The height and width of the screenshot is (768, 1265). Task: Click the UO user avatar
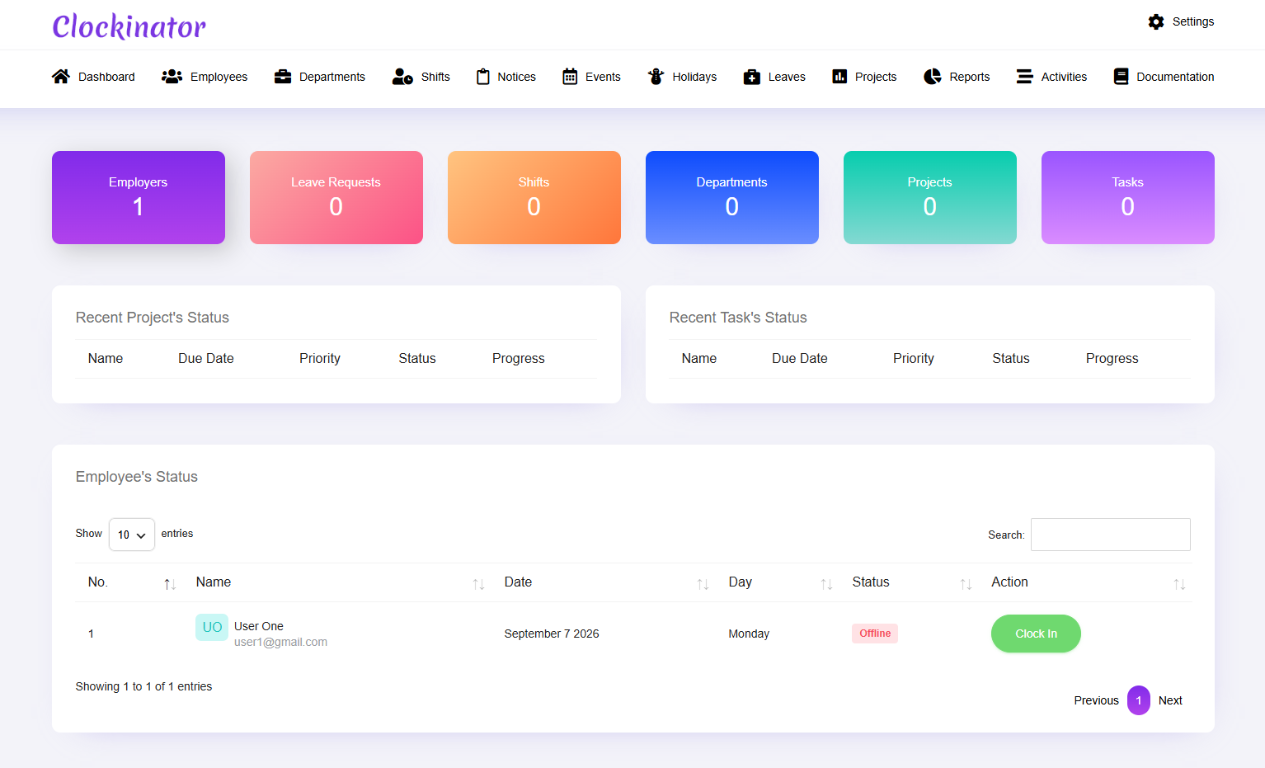click(212, 627)
